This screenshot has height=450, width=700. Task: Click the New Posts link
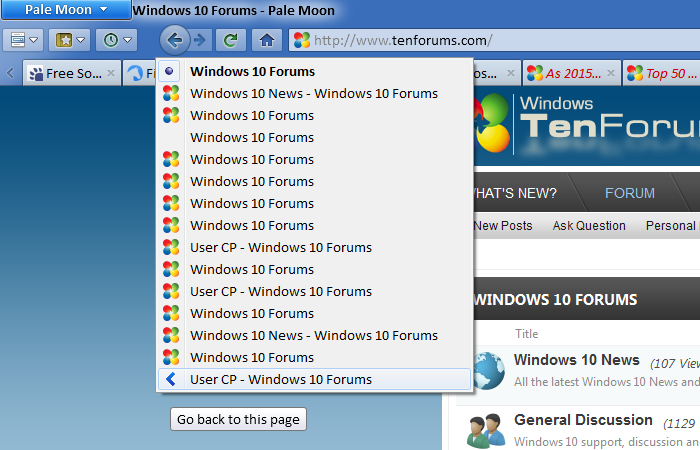click(x=503, y=225)
